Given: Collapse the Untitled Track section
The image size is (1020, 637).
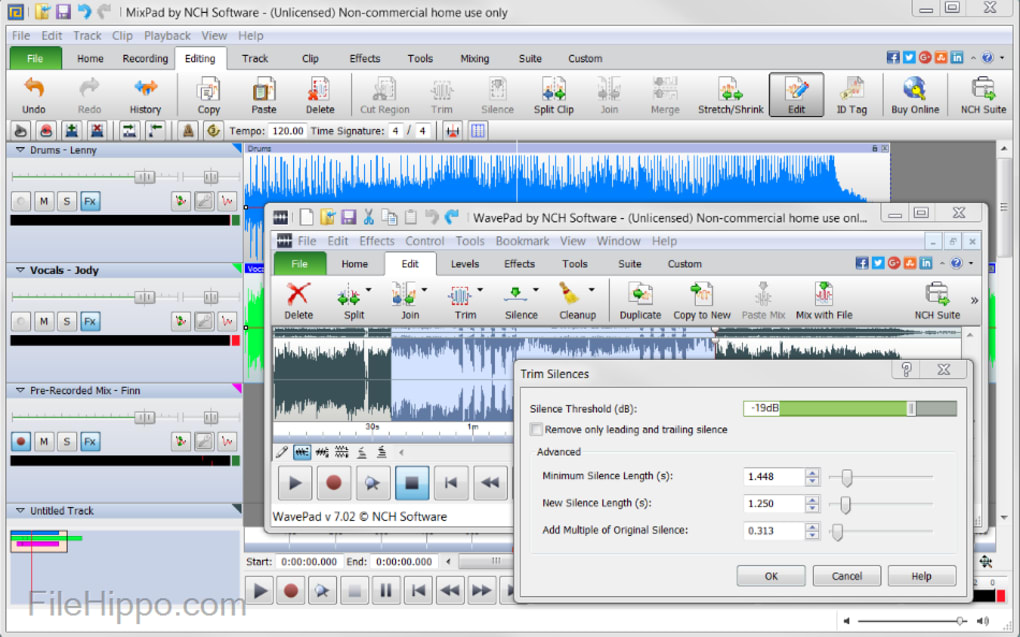Looking at the screenshot, I should [x=20, y=510].
